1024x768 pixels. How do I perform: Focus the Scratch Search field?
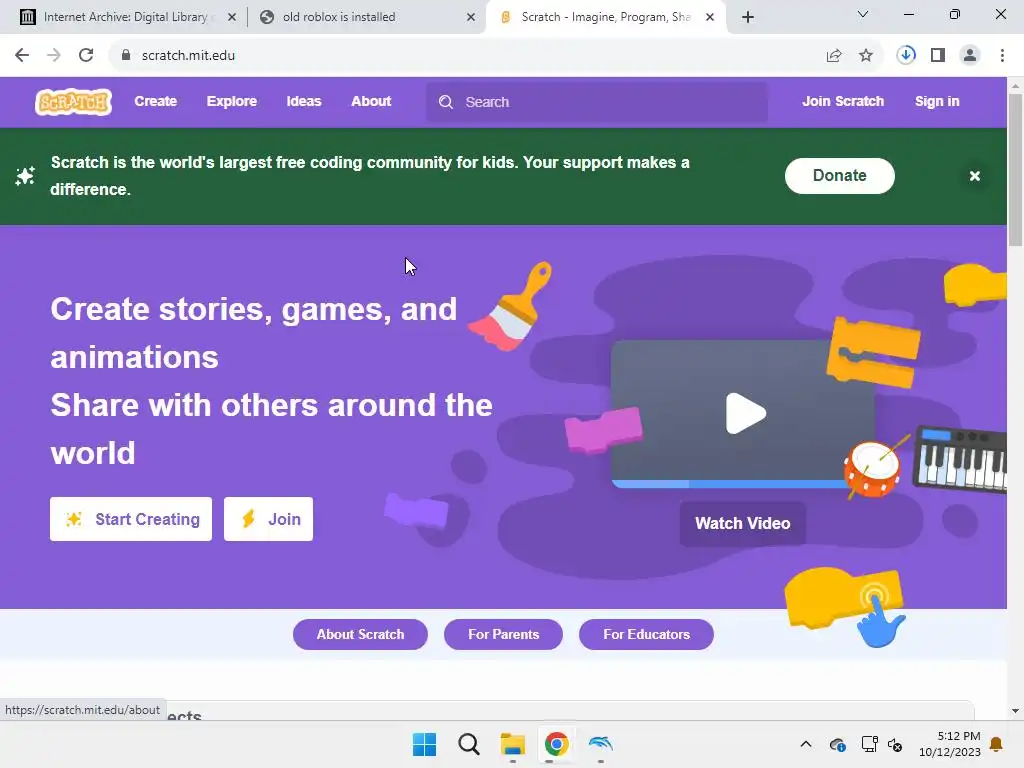[x=597, y=102]
